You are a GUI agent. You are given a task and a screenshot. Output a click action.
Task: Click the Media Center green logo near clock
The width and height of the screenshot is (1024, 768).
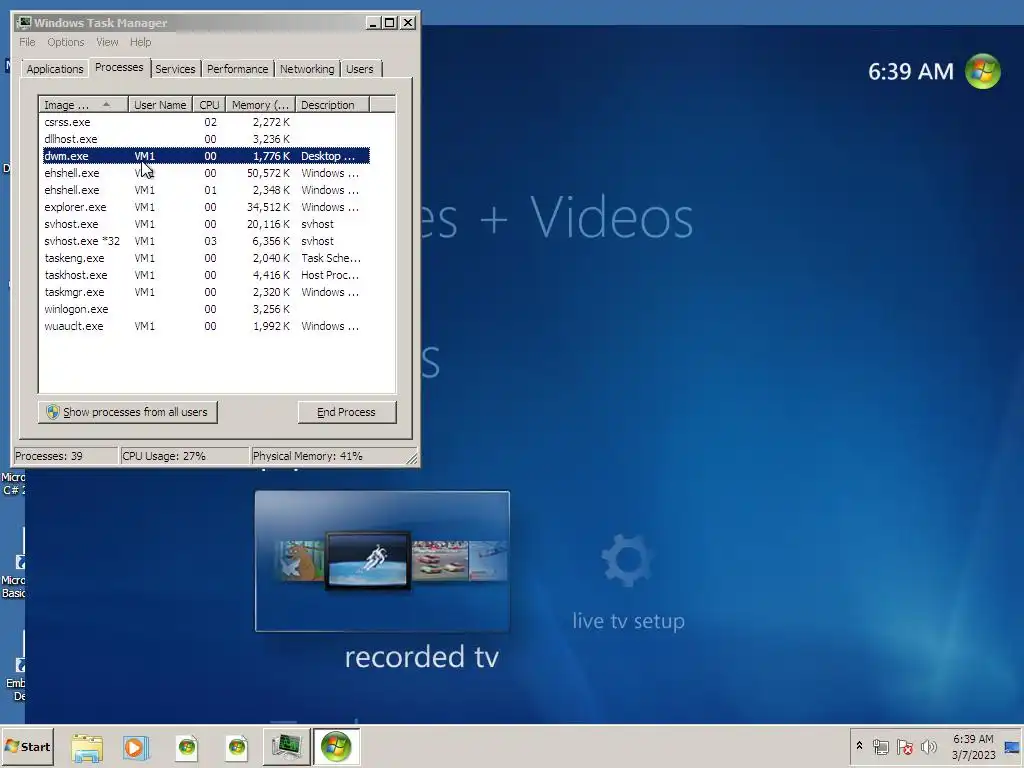tap(983, 71)
